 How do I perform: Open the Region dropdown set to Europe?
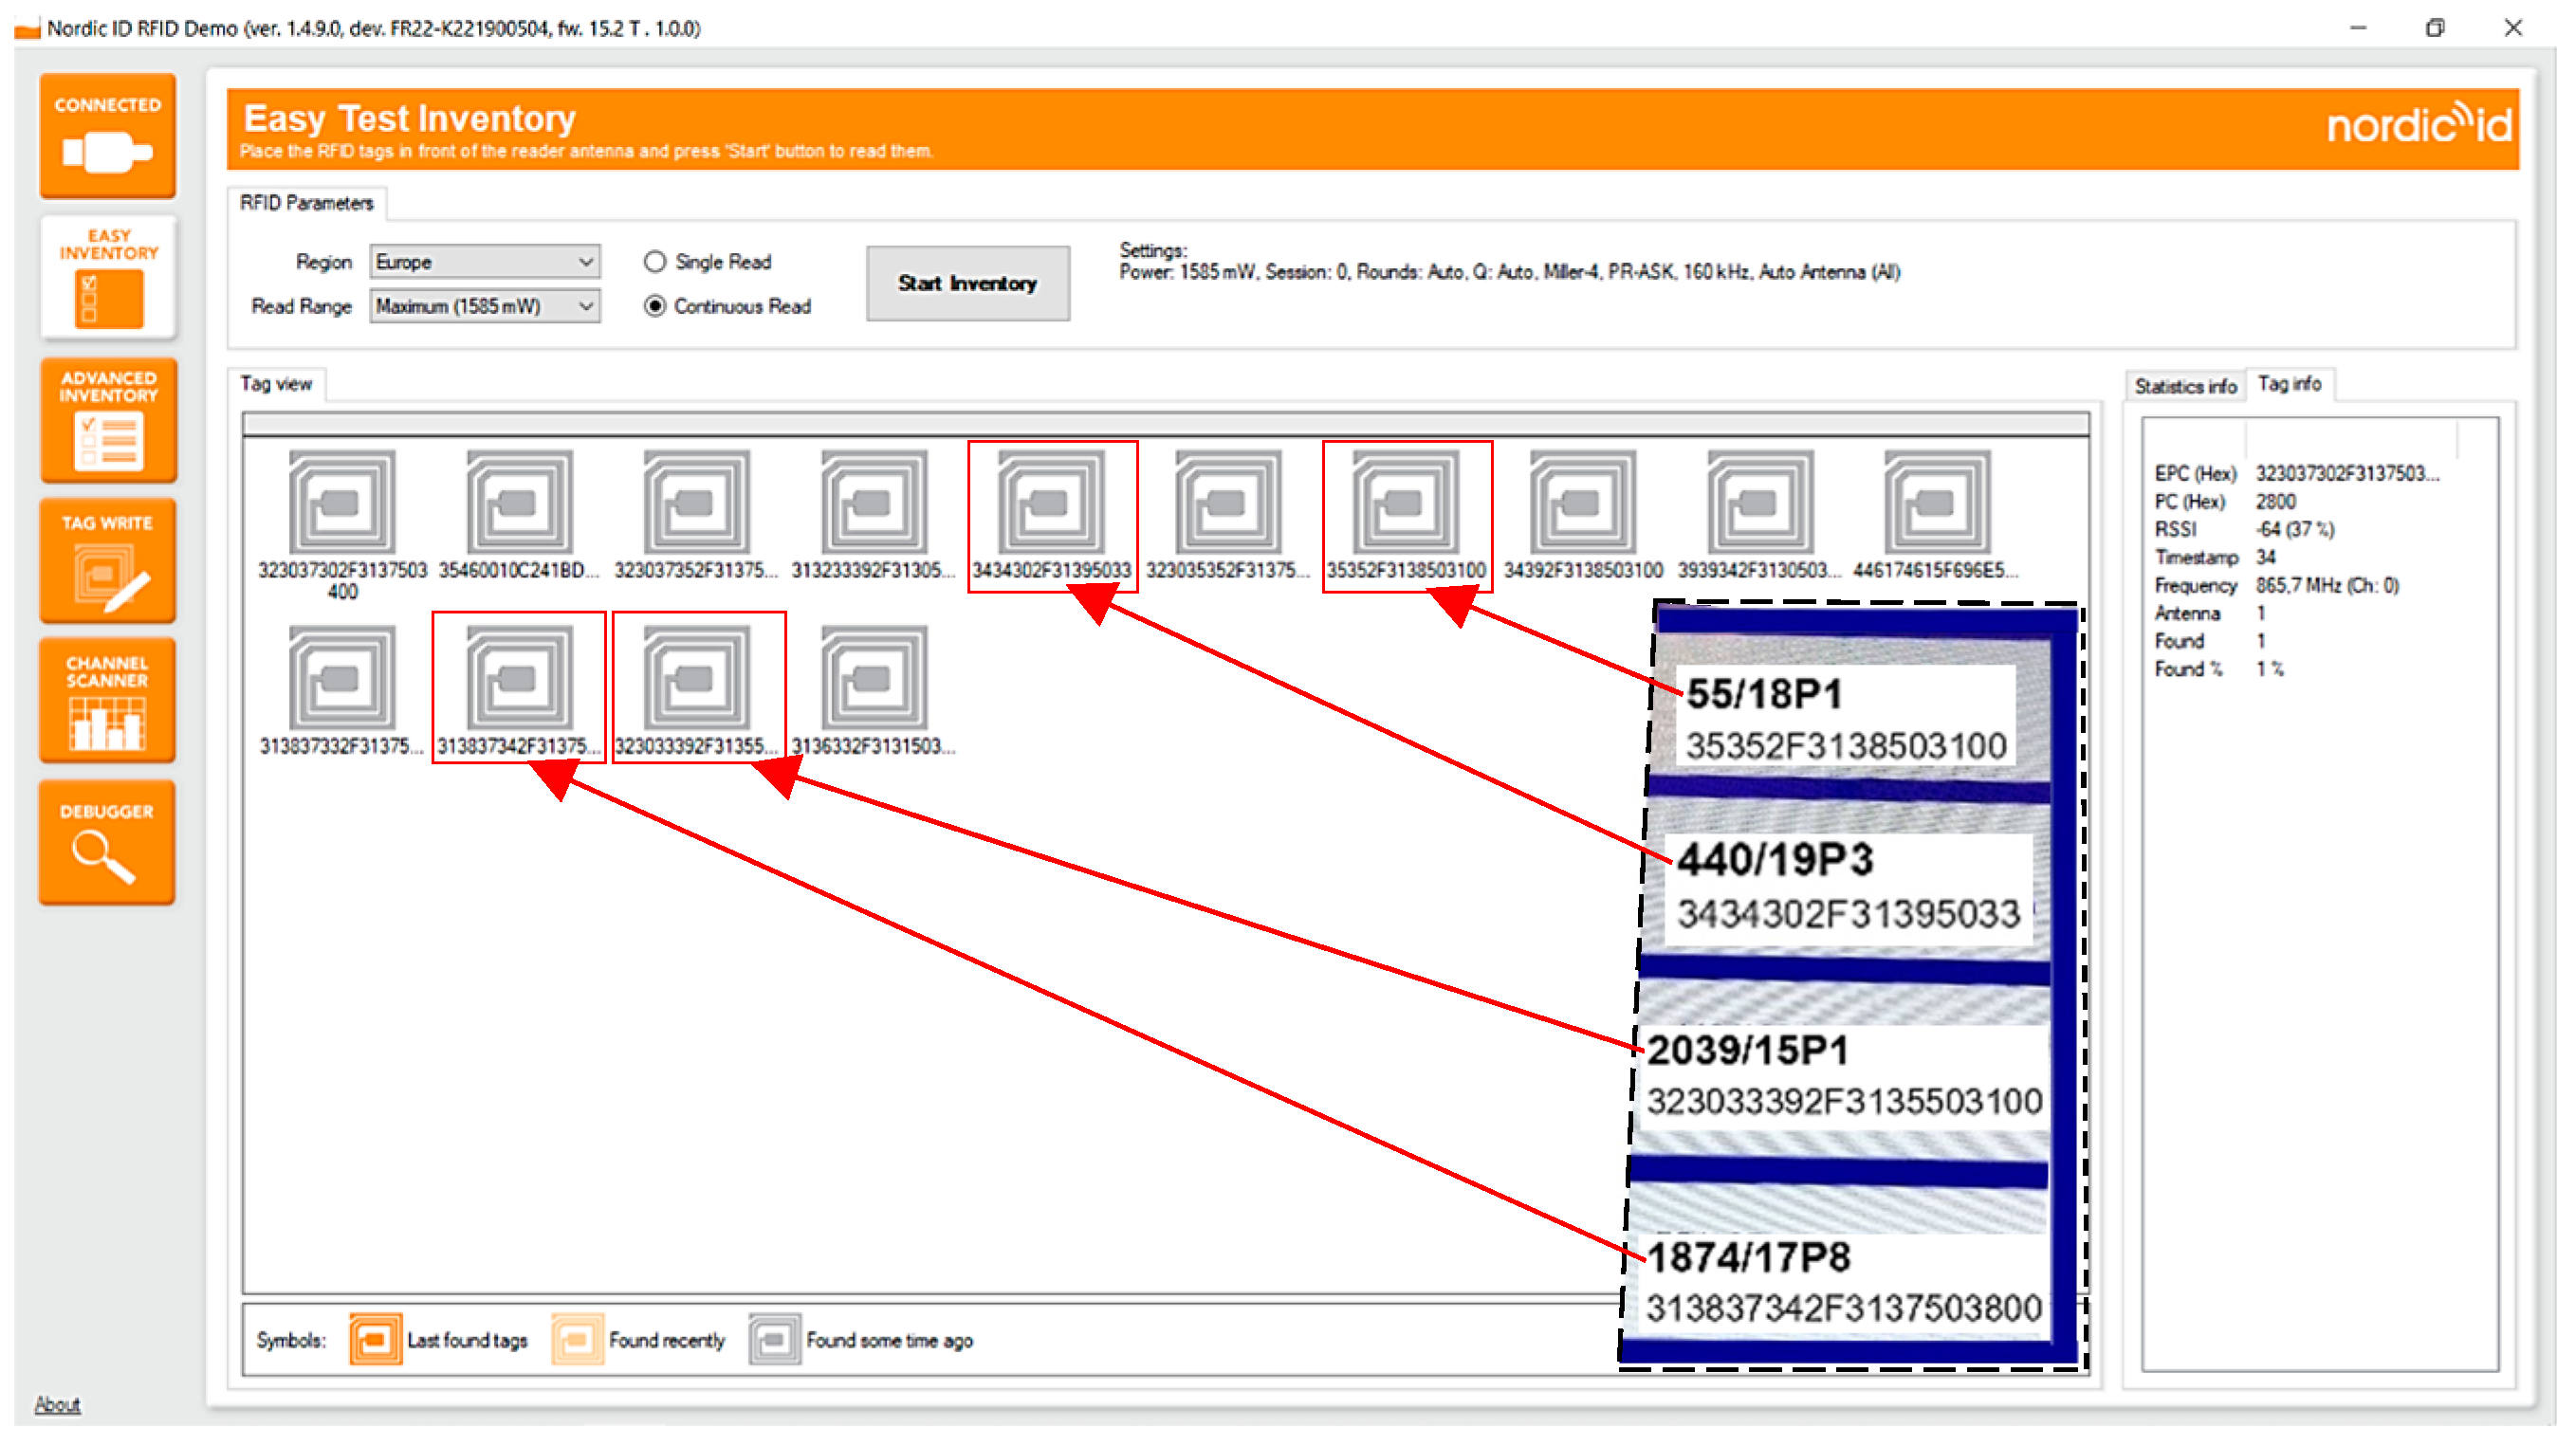point(485,262)
